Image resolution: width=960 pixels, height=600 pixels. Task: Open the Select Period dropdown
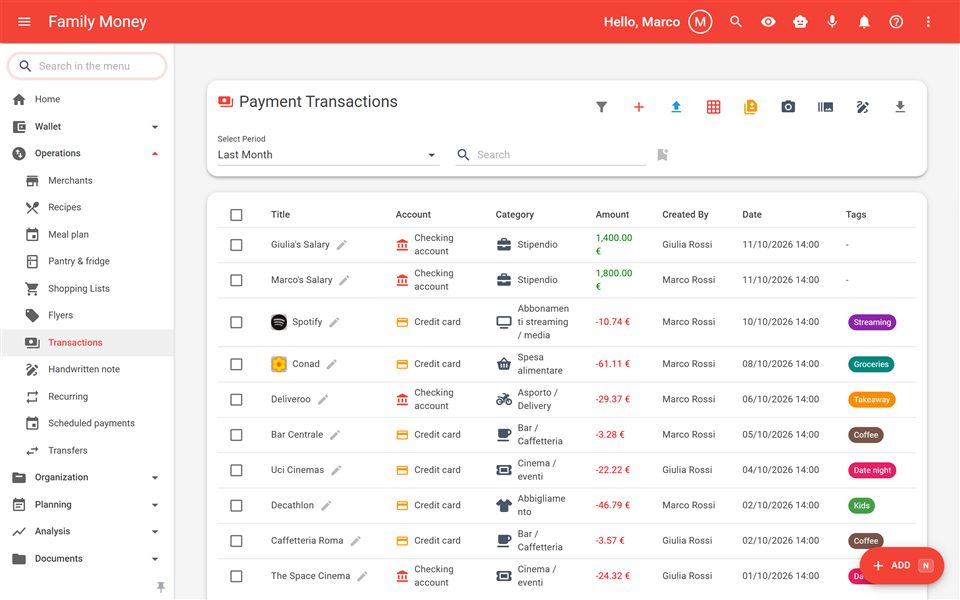point(328,155)
